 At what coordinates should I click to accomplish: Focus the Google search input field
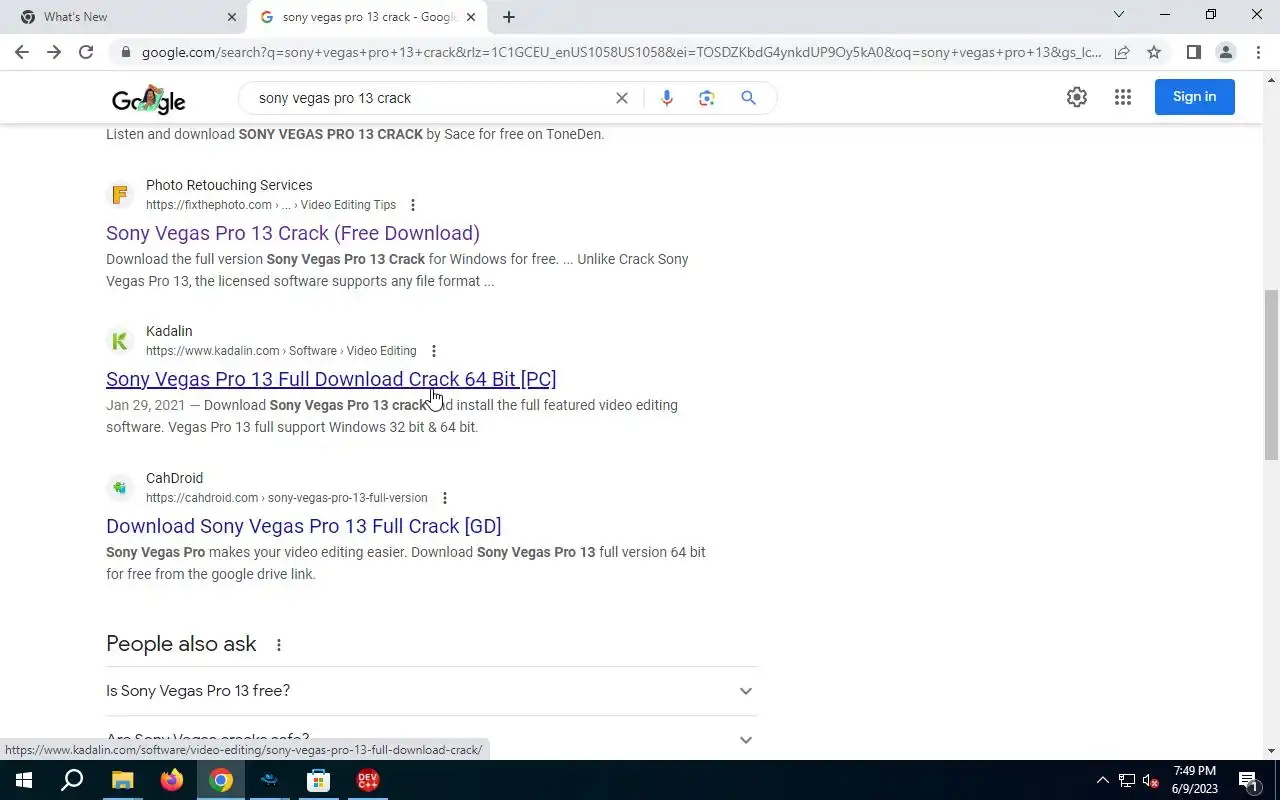(430, 98)
